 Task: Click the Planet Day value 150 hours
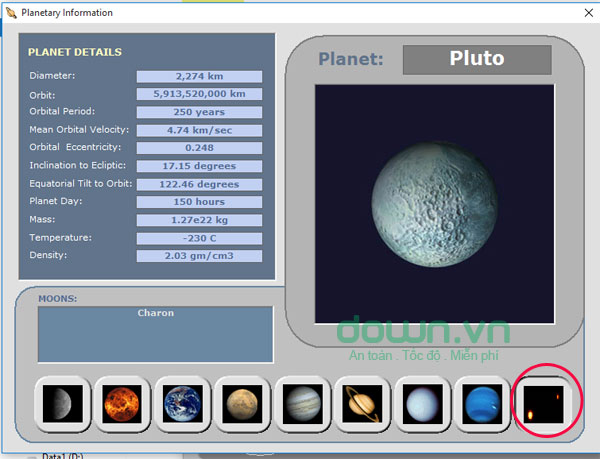pos(199,202)
